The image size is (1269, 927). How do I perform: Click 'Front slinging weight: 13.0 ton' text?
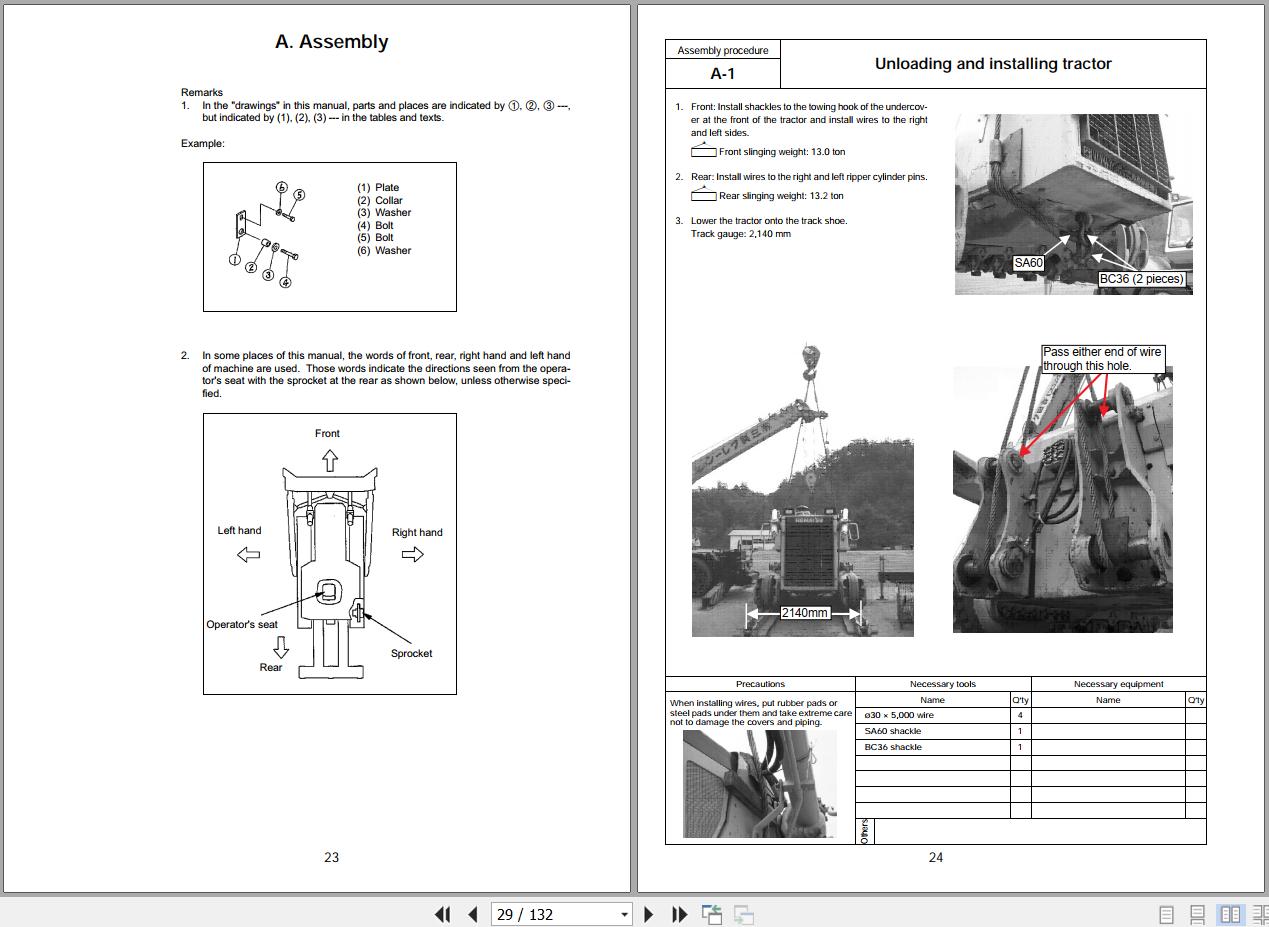[x=782, y=152]
